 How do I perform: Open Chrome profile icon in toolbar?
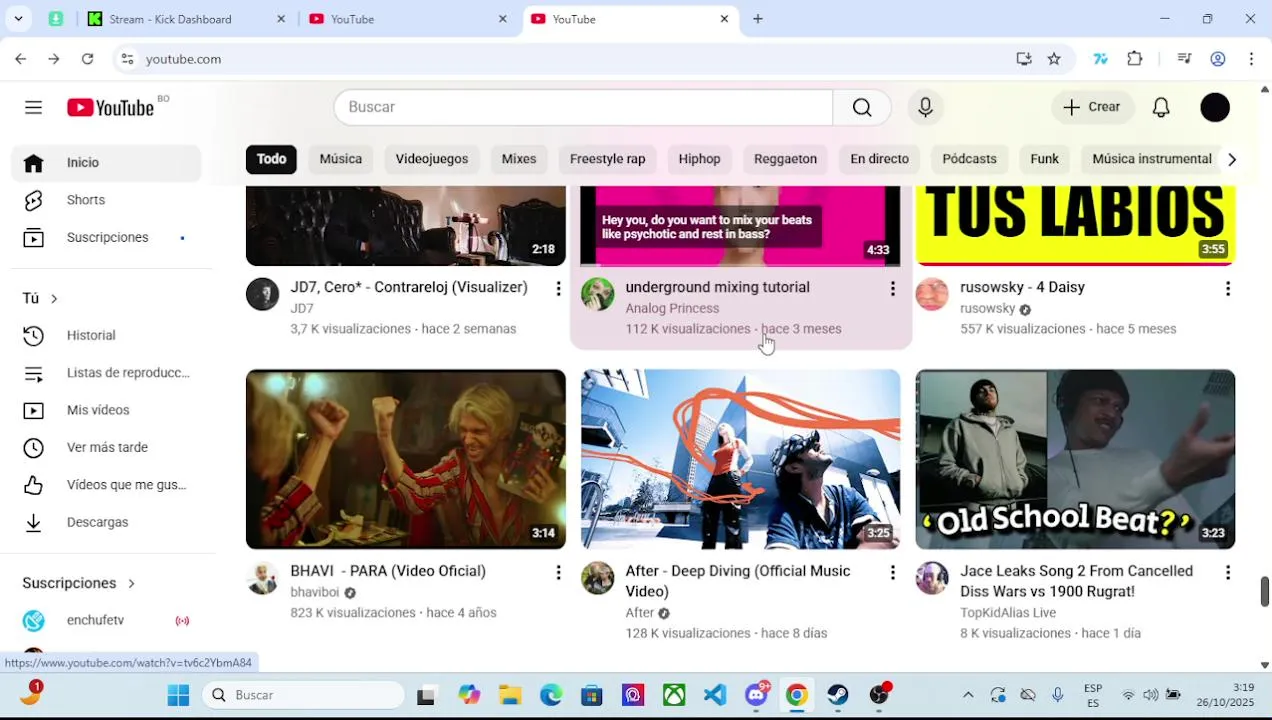click(x=1218, y=59)
